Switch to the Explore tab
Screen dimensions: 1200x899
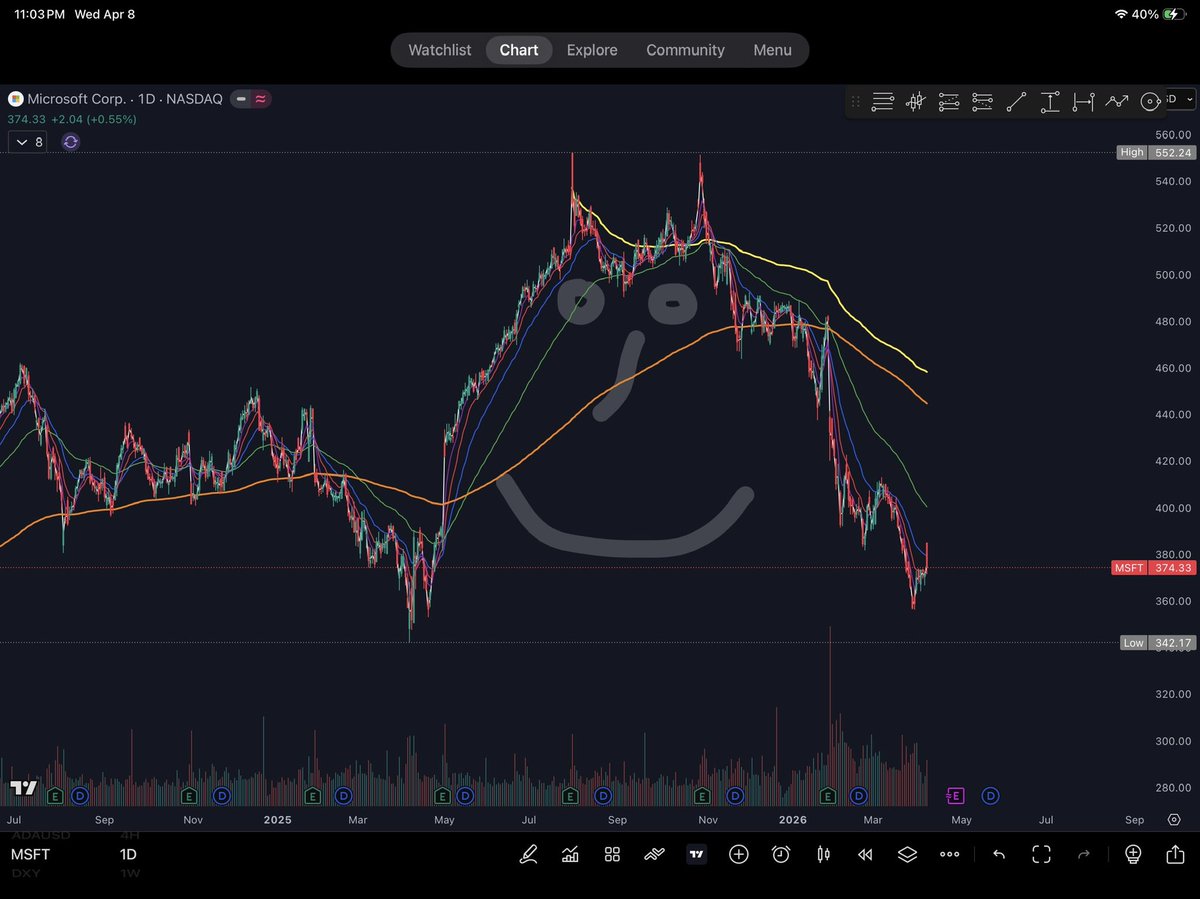(x=592, y=50)
